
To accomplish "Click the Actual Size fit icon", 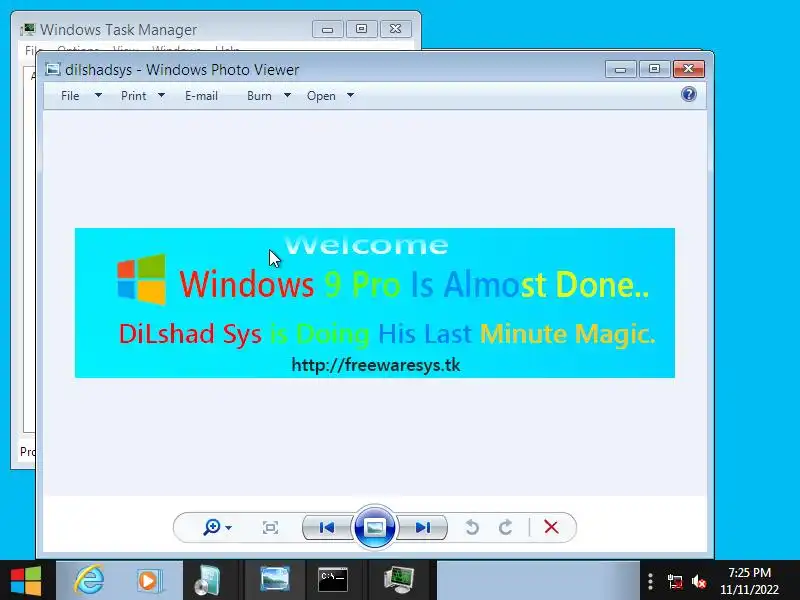I will pyautogui.click(x=270, y=527).
